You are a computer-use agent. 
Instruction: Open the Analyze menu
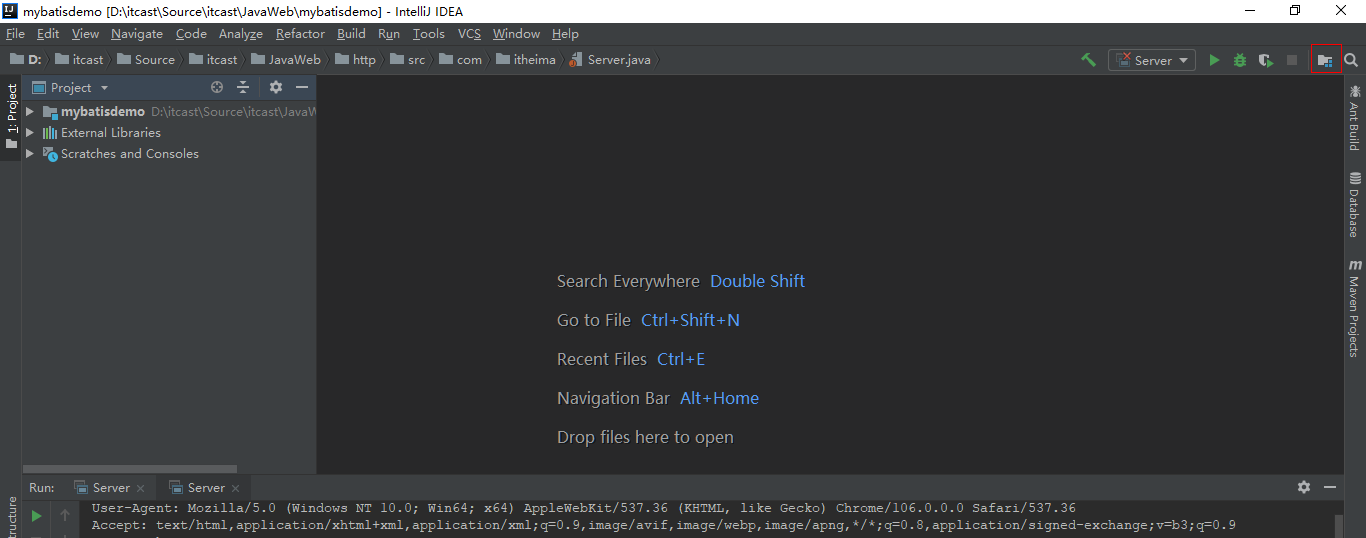241,34
